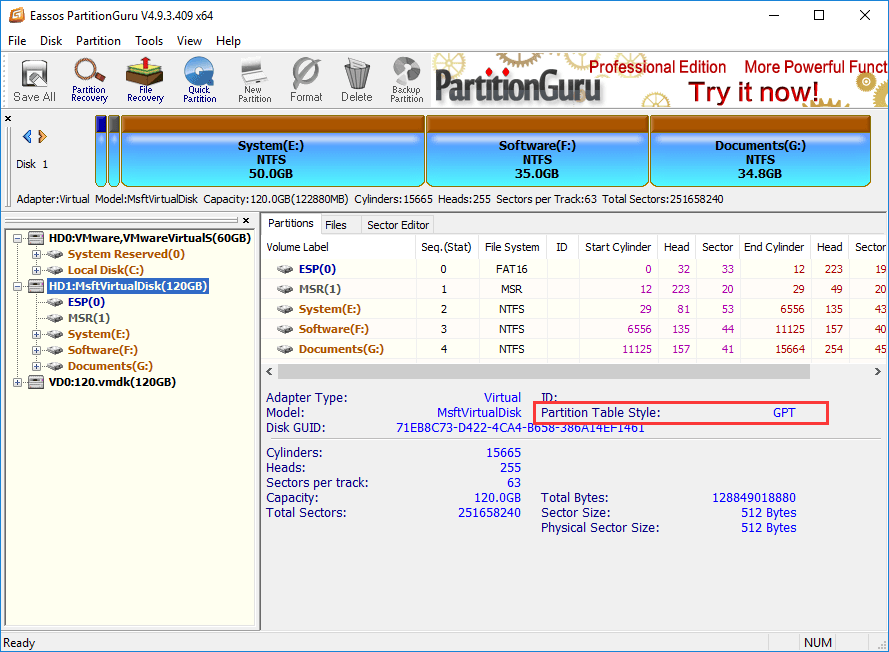The height and width of the screenshot is (652, 889).
Task: Sort by File System column header
Action: pyautogui.click(x=512, y=247)
